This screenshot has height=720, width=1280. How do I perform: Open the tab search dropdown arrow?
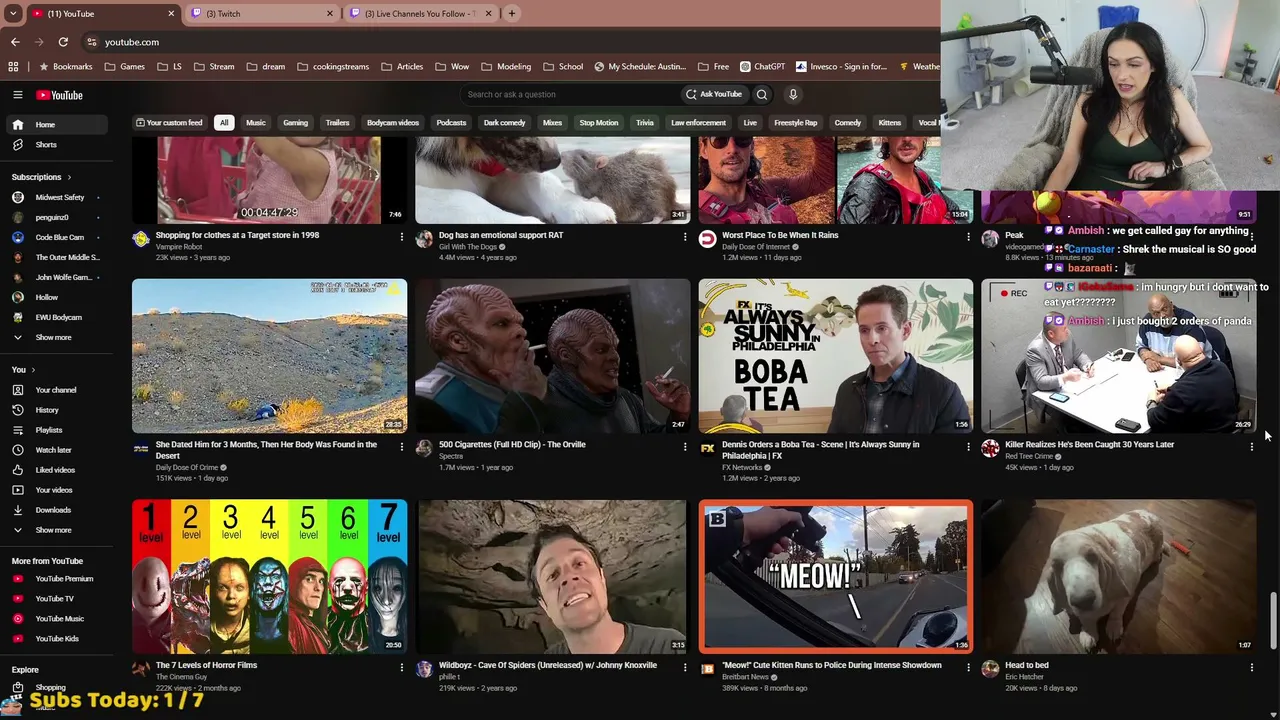click(13, 14)
